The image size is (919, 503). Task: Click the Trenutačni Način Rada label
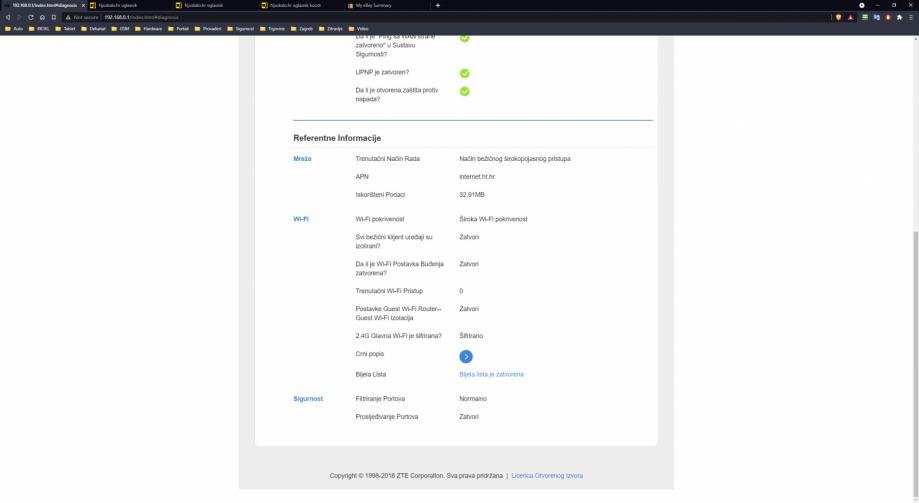point(387,158)
